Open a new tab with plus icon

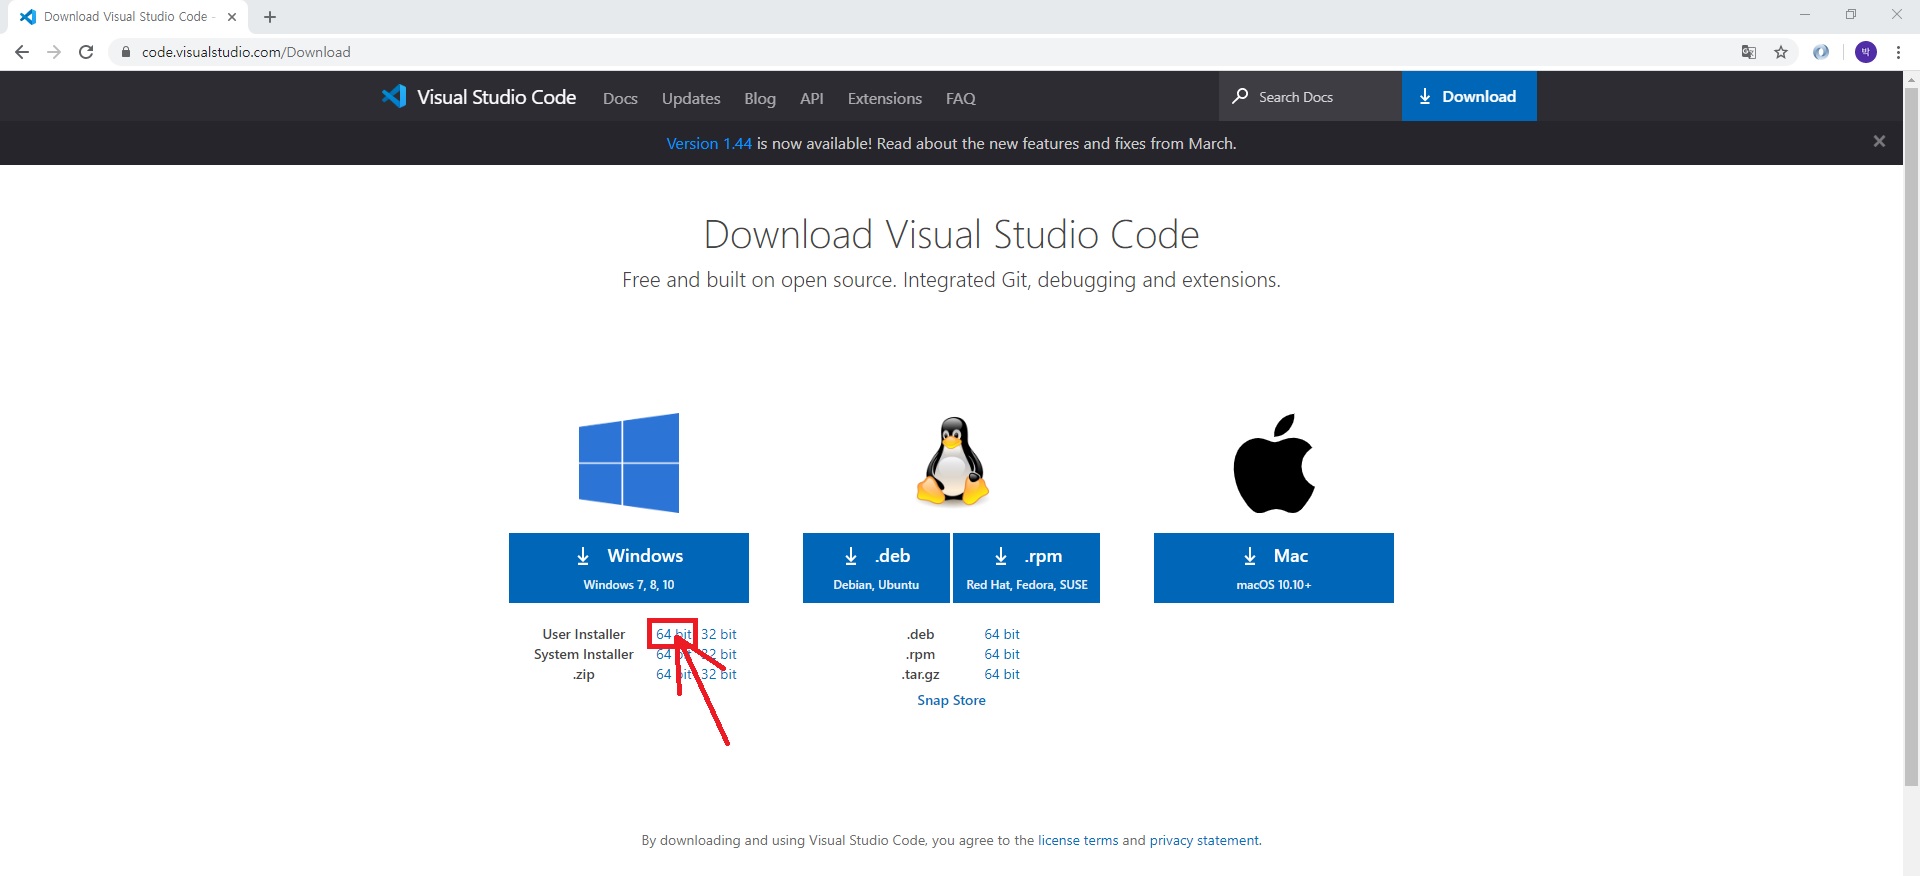[270, 17]
